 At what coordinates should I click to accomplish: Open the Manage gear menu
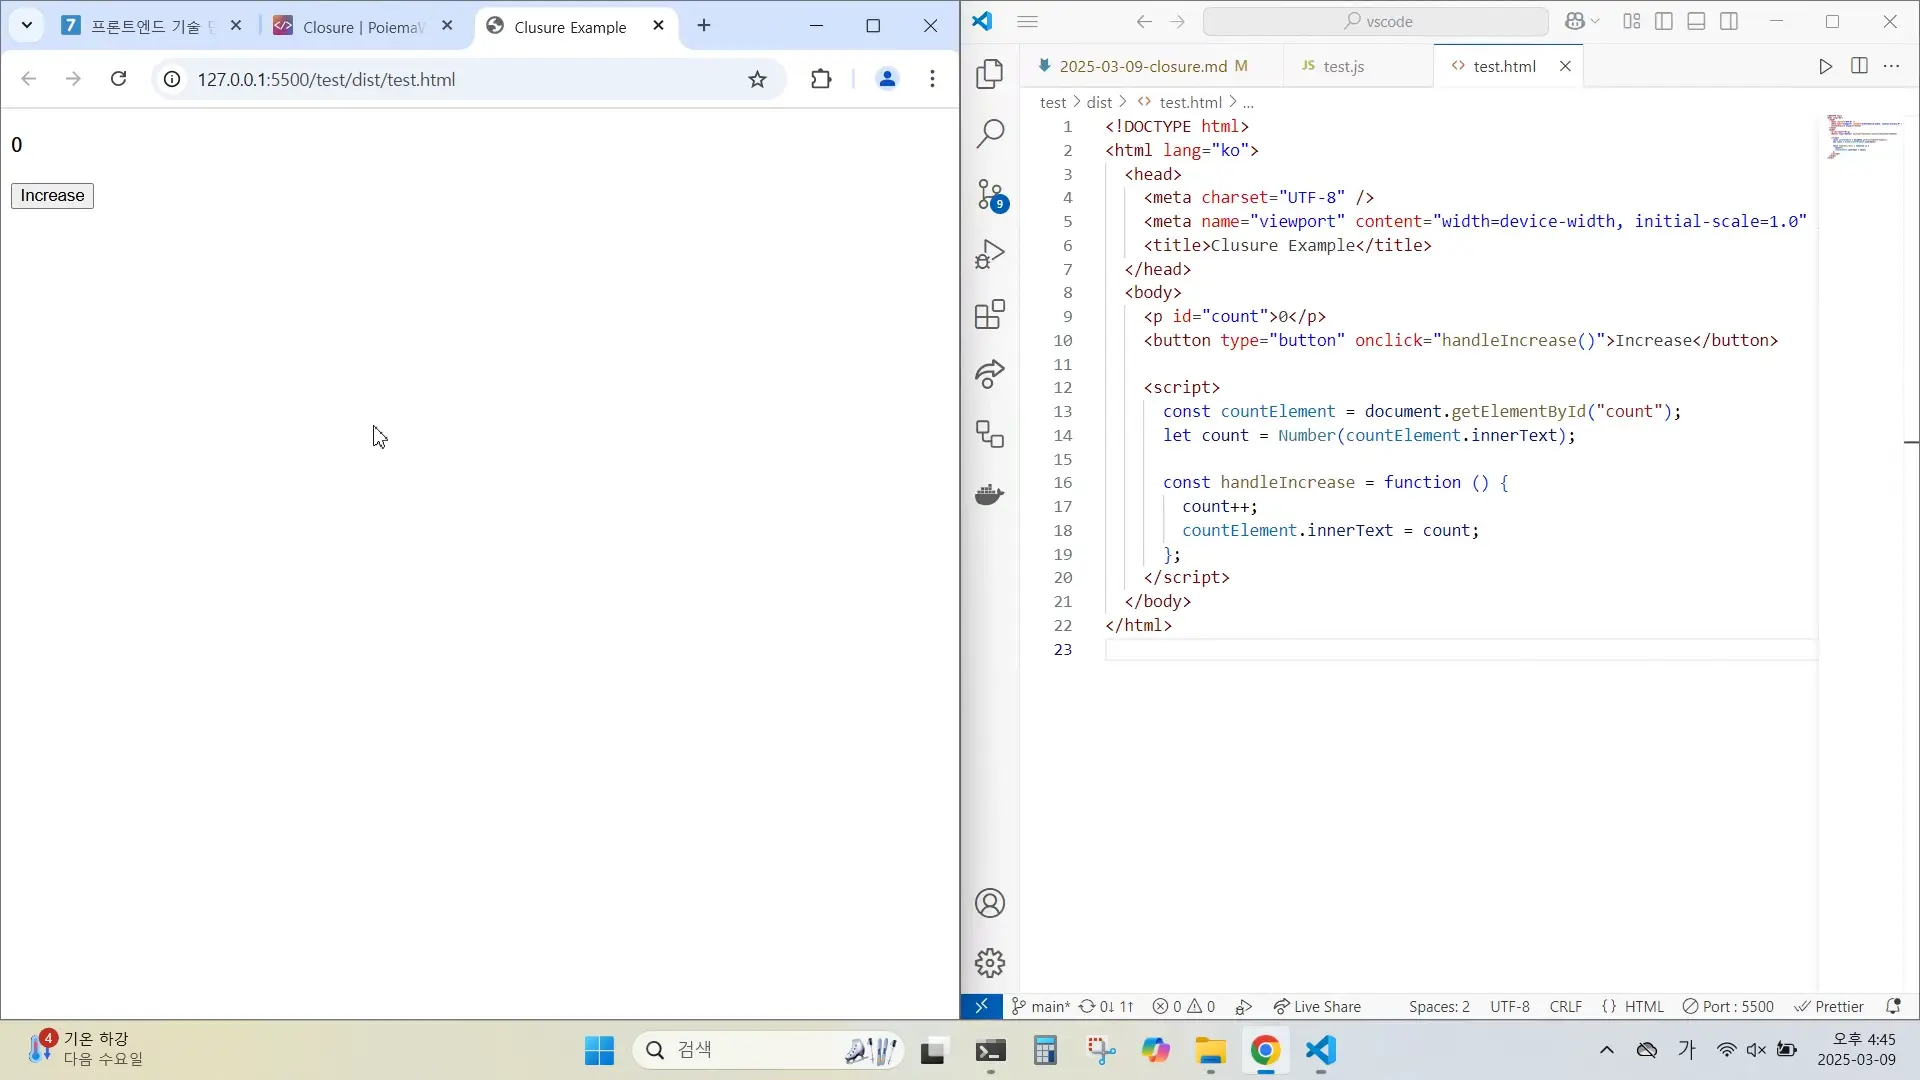pos(989,963)
